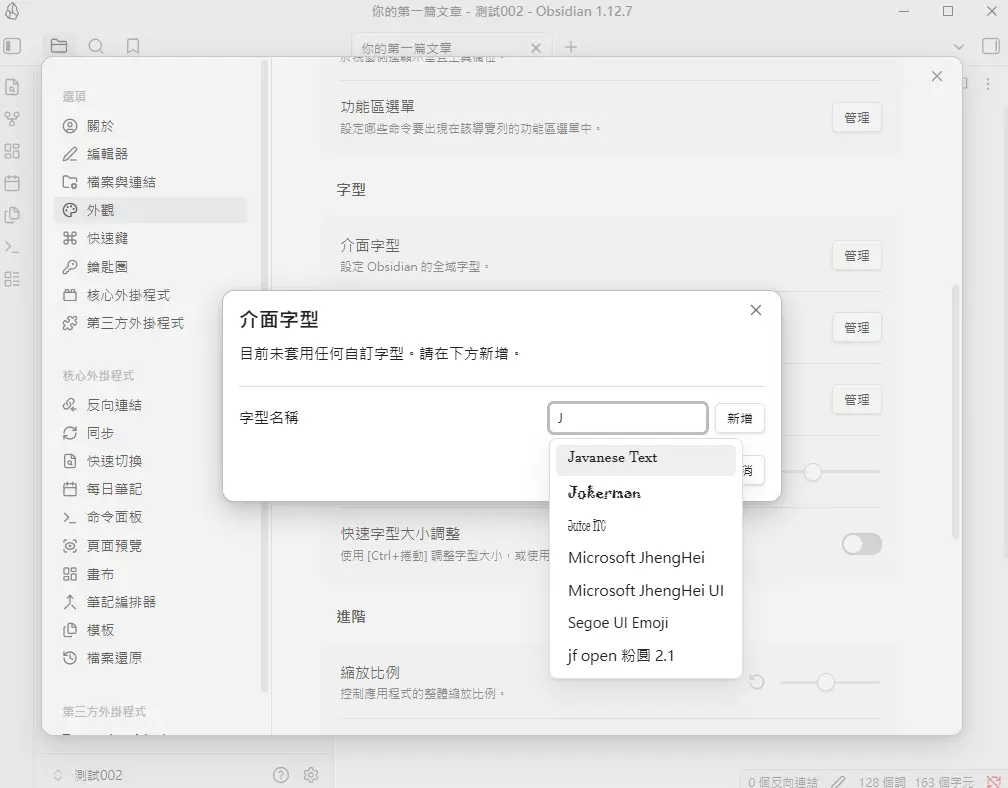Open the command palette ribbon icon

point(12,247)
